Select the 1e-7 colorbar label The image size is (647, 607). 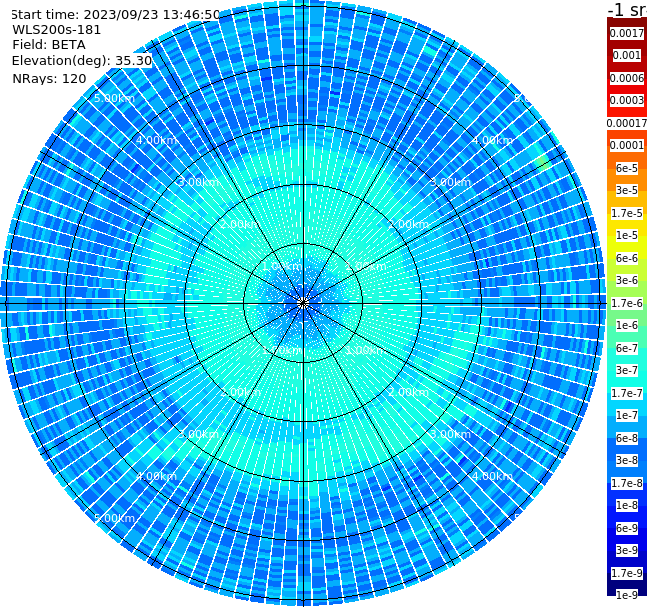tap(627, 415)
